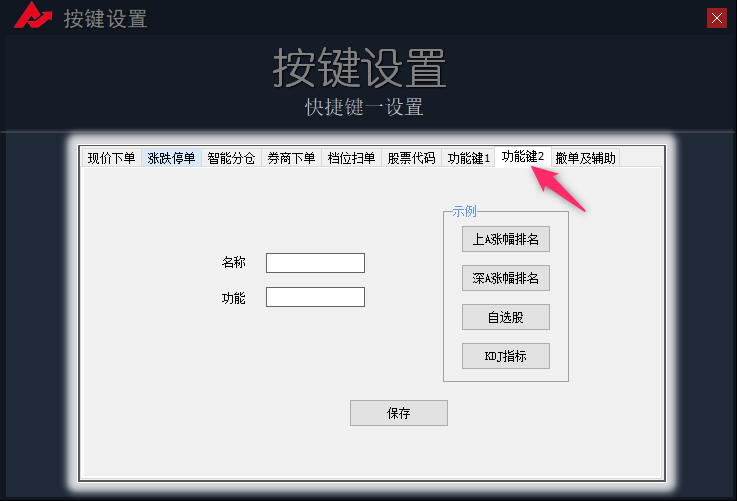Open the 涨跌停单 tab
The height and width of the screenshot is (501, 737).
coord(171,158)
